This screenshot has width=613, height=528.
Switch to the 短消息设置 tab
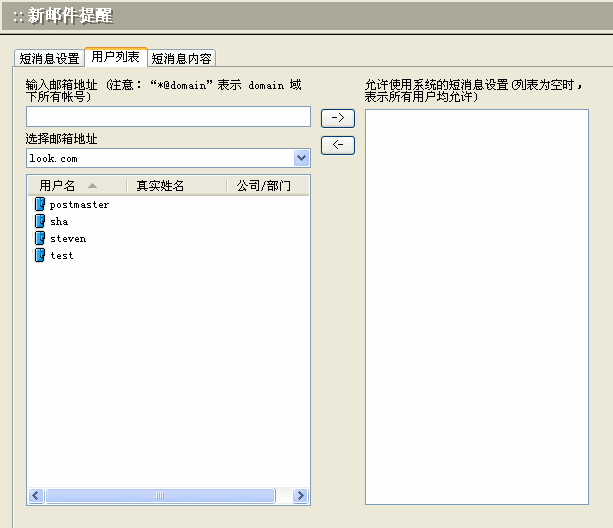coord(49,58)
